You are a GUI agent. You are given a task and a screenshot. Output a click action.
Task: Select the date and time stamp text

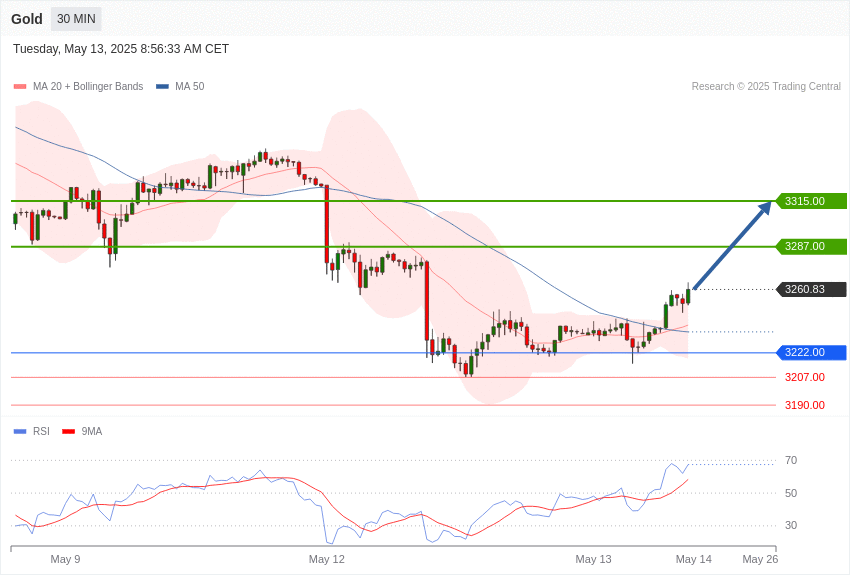tap(121, 49)
